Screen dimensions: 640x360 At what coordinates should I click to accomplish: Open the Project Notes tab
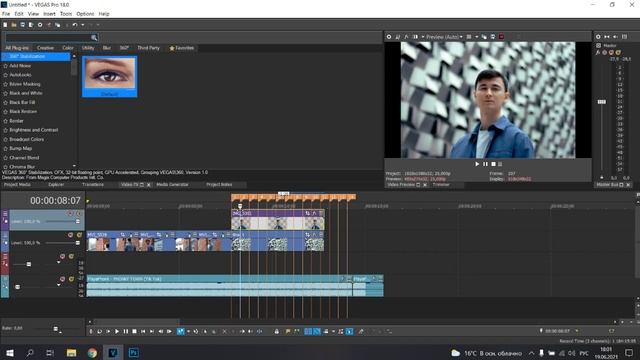pyautogui.click(x=219, y=184)
